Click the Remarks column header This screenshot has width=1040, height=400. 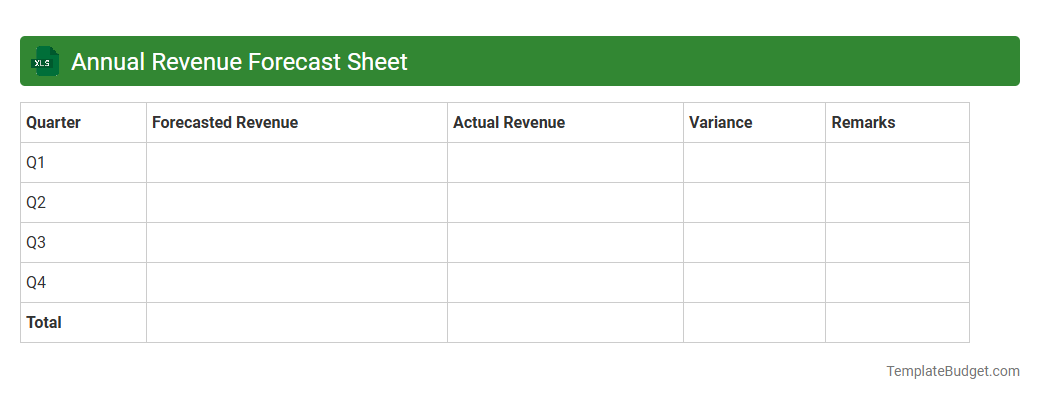897,123
